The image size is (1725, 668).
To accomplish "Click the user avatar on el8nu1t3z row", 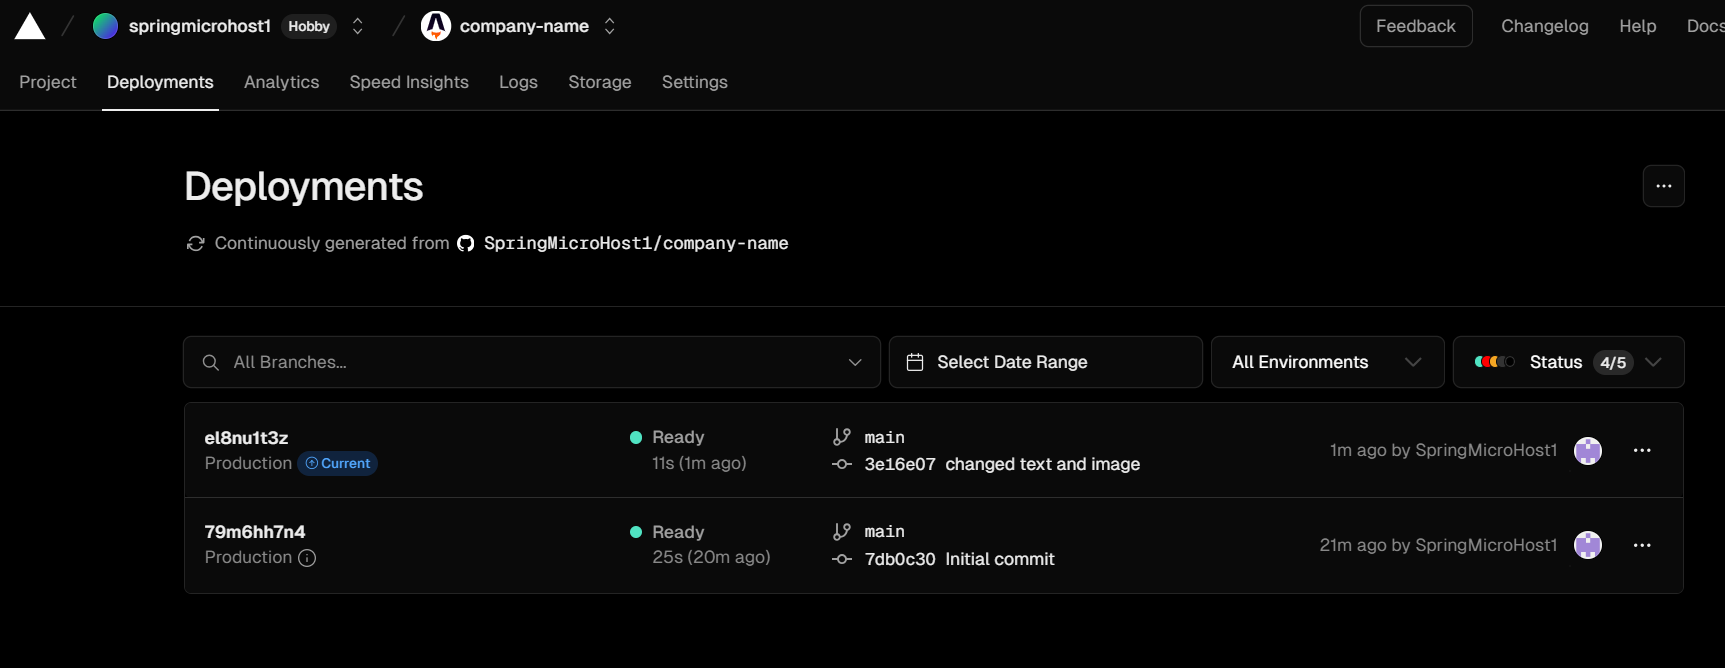I will click(x=1587, y=451).
